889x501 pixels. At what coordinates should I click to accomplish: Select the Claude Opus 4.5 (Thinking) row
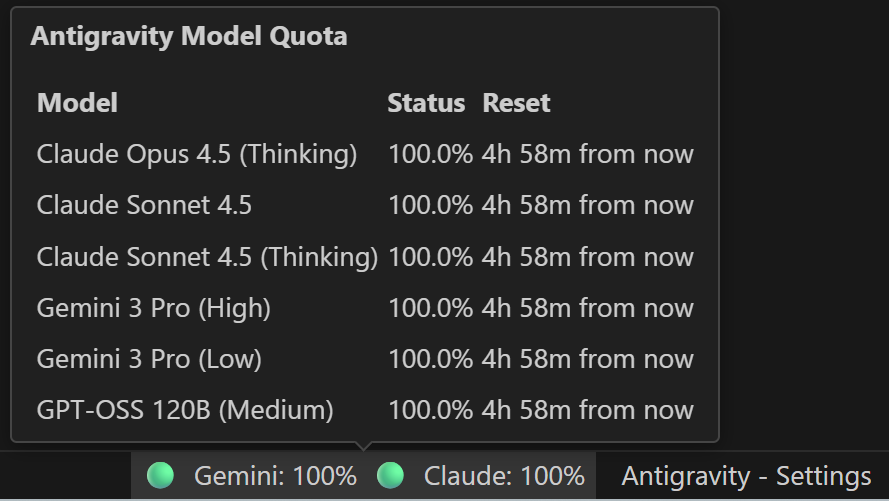(x=365, y=154)
